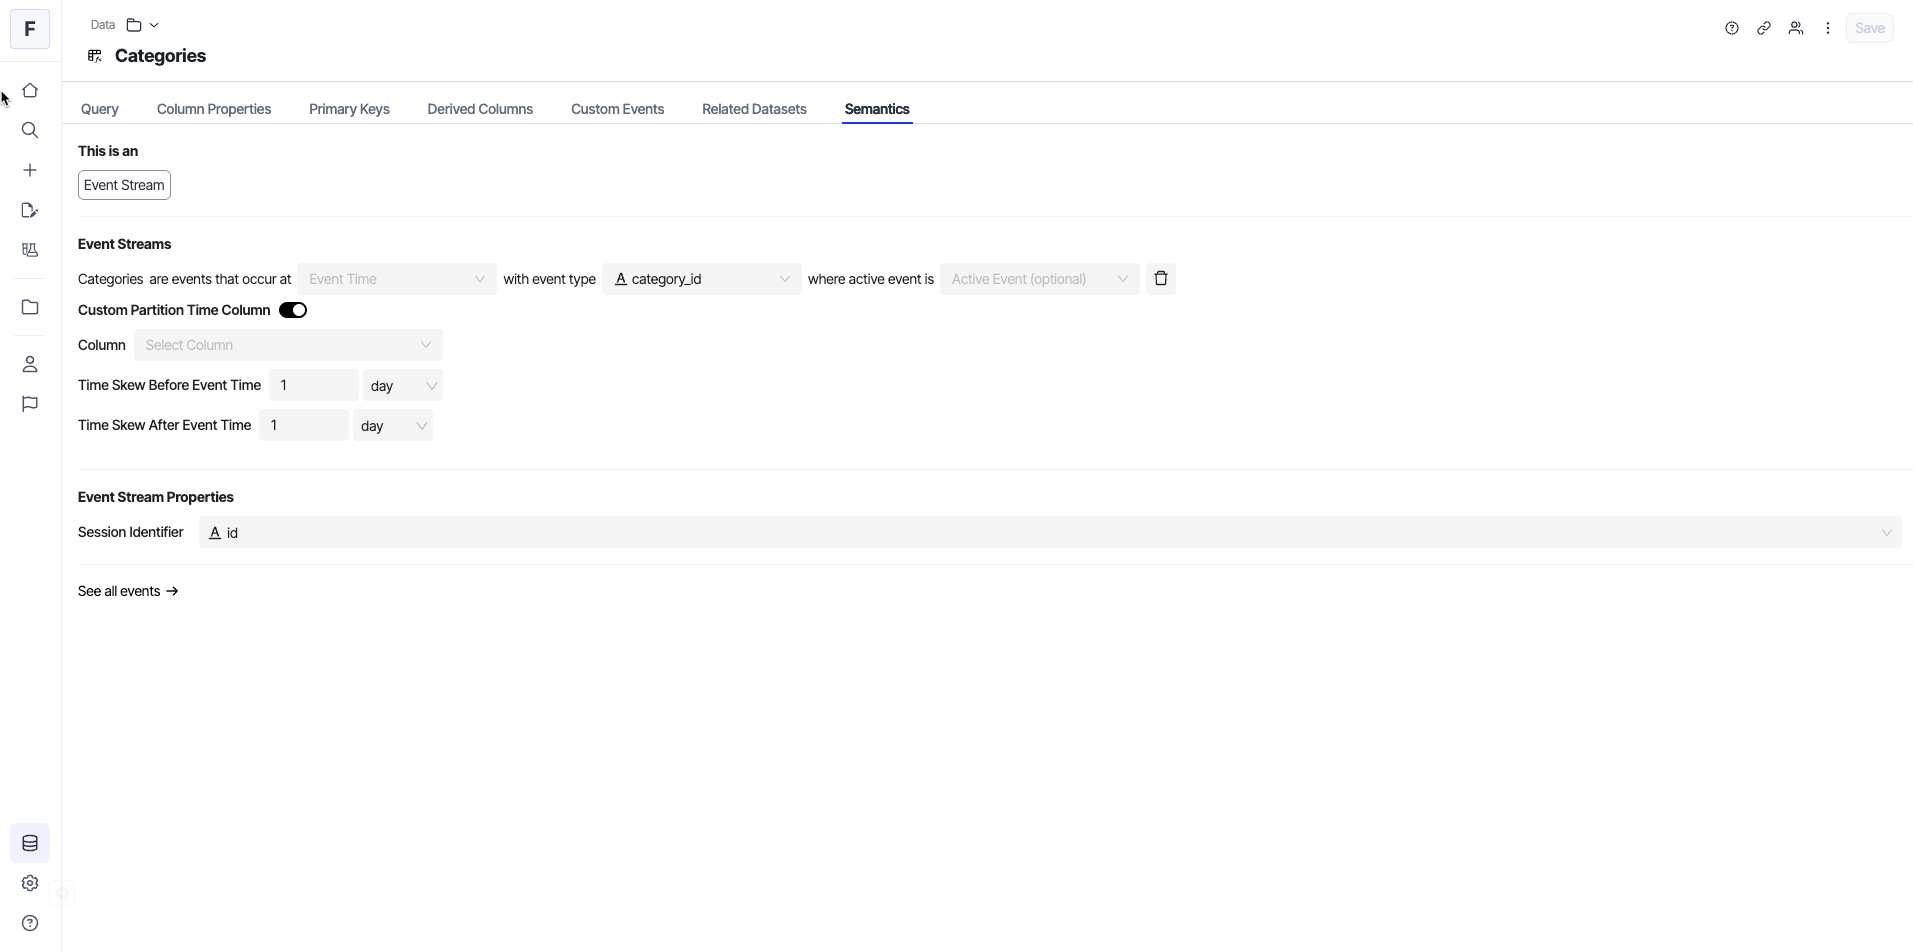Viewport: 1913px width, 952px height.
Task: Open the charts library icon in sidebar
Action: [30, 251]
